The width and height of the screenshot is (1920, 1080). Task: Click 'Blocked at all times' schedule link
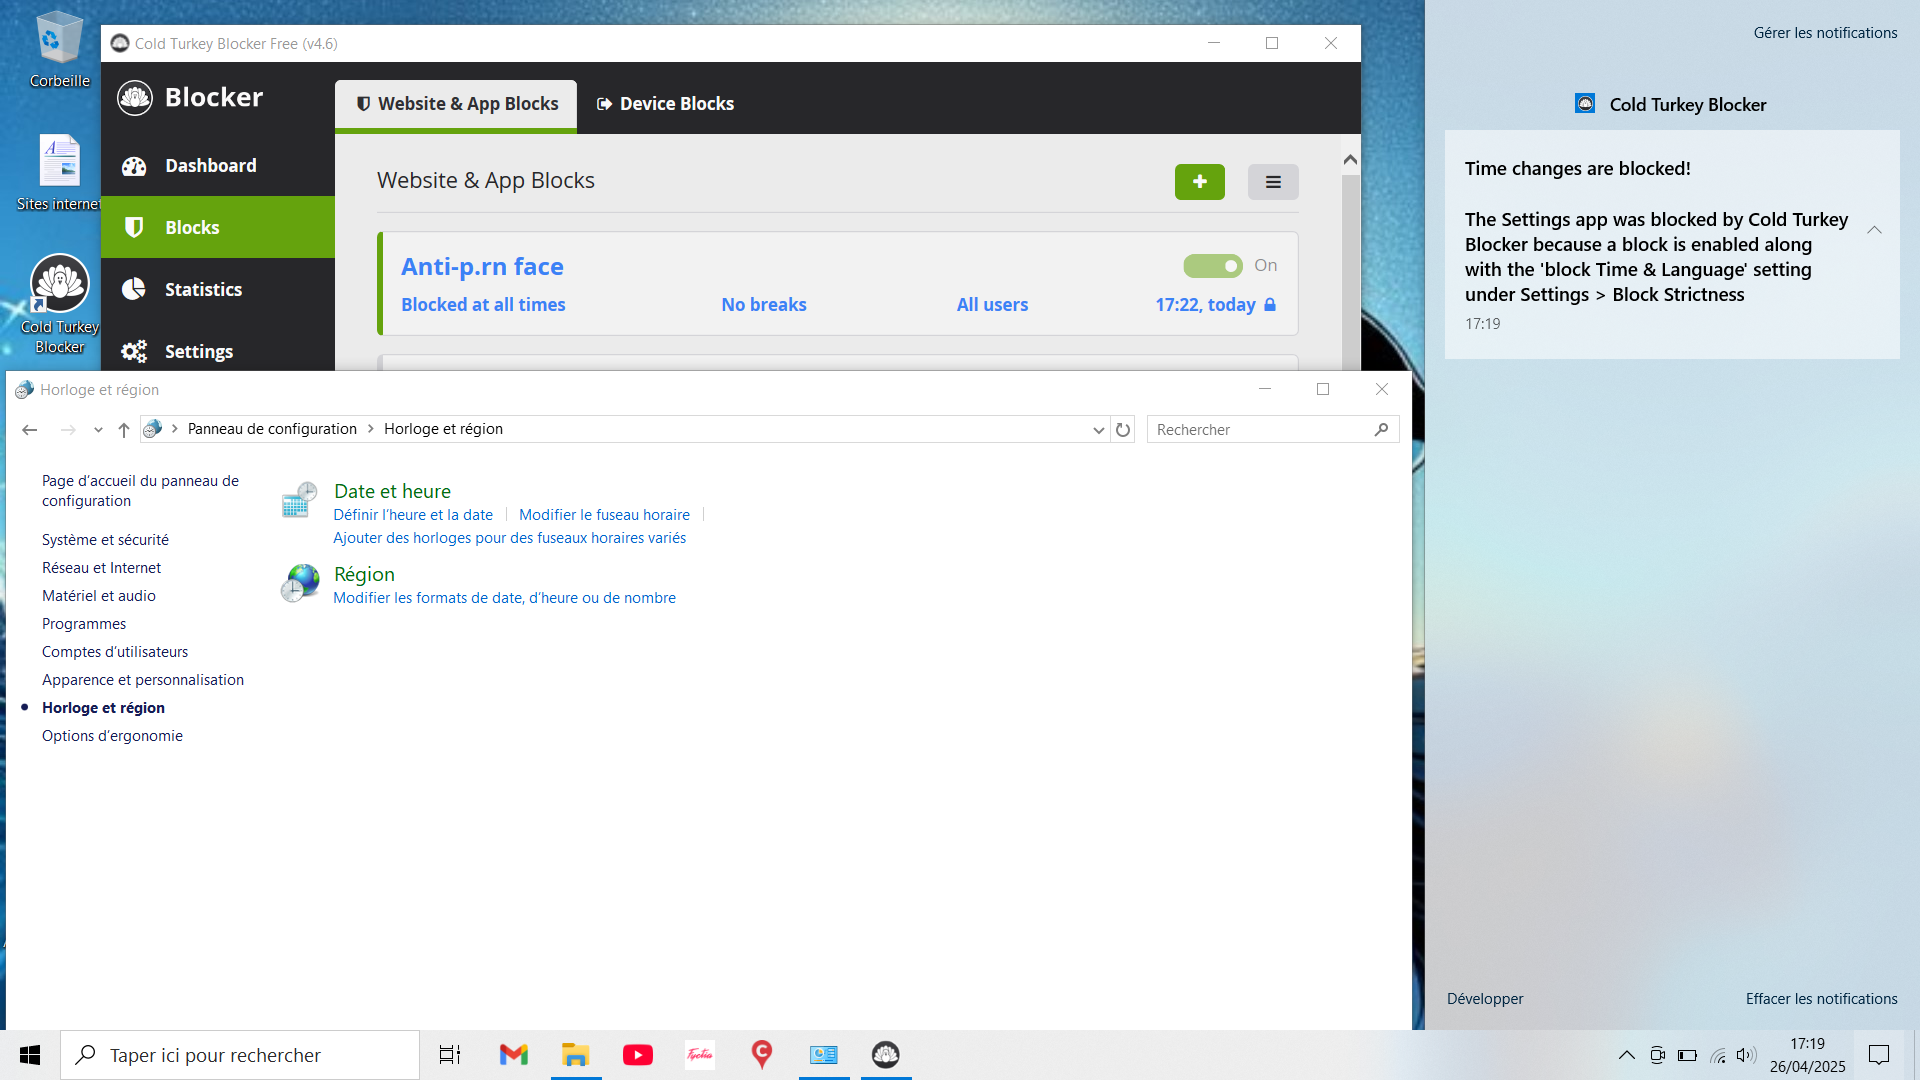click(483, 305)
